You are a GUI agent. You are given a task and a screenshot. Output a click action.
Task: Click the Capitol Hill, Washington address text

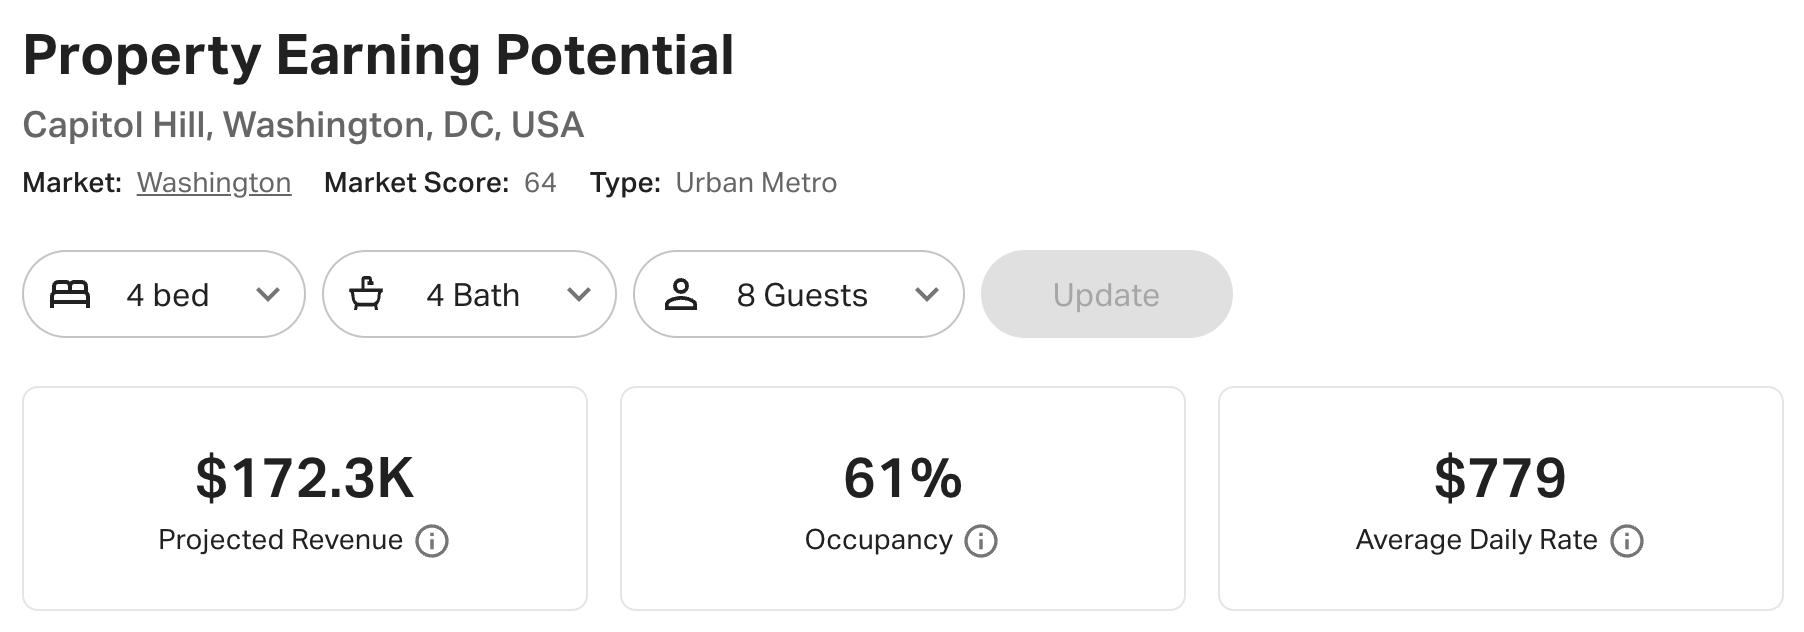click(303, 125)
